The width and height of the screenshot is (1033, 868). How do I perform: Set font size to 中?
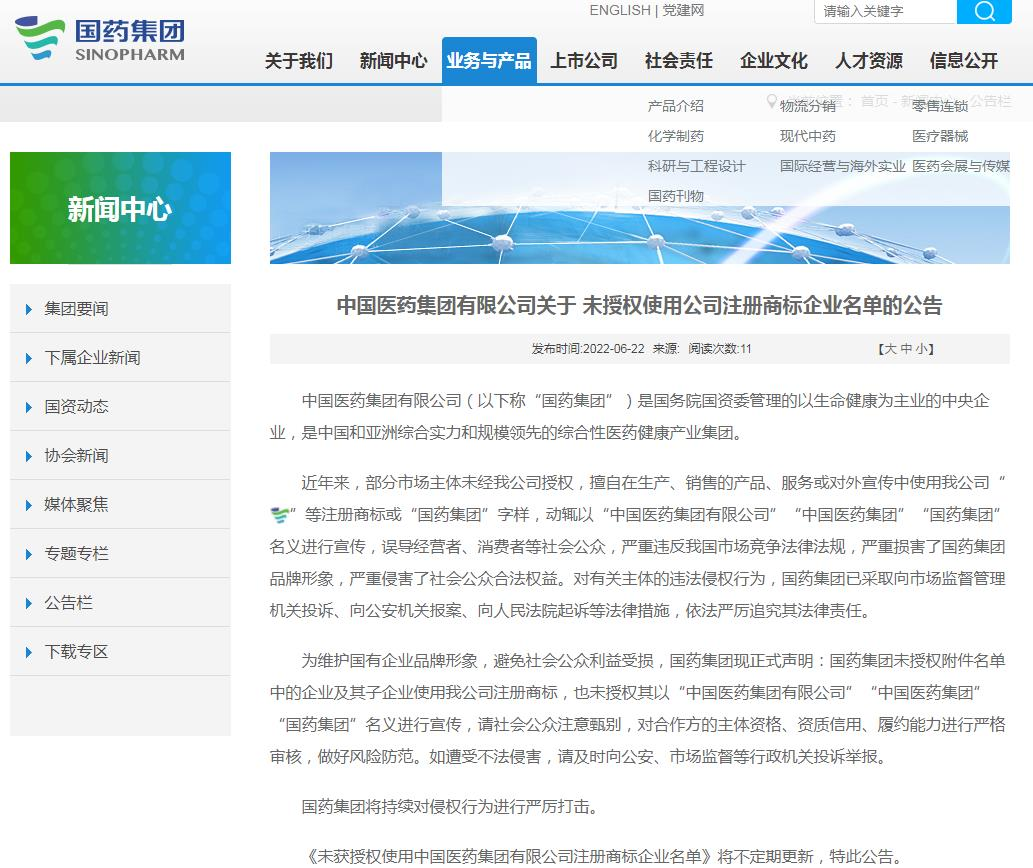point(906,349)
